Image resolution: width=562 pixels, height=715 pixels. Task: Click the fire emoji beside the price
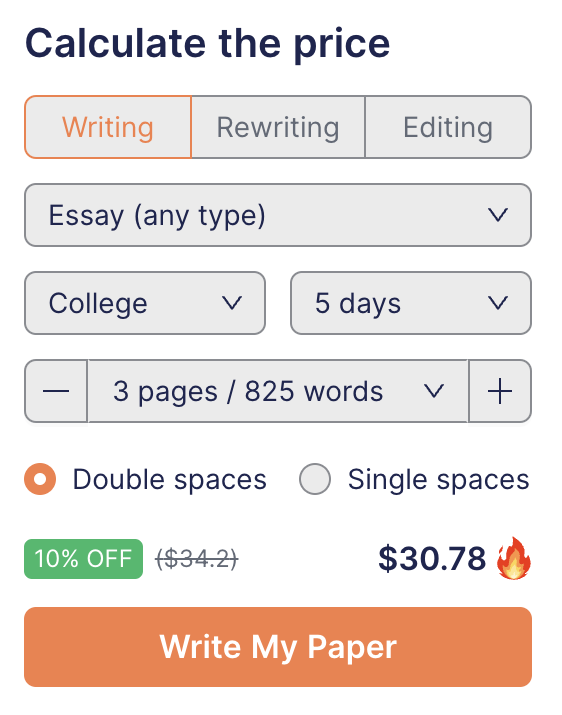(x=514, y=558)
